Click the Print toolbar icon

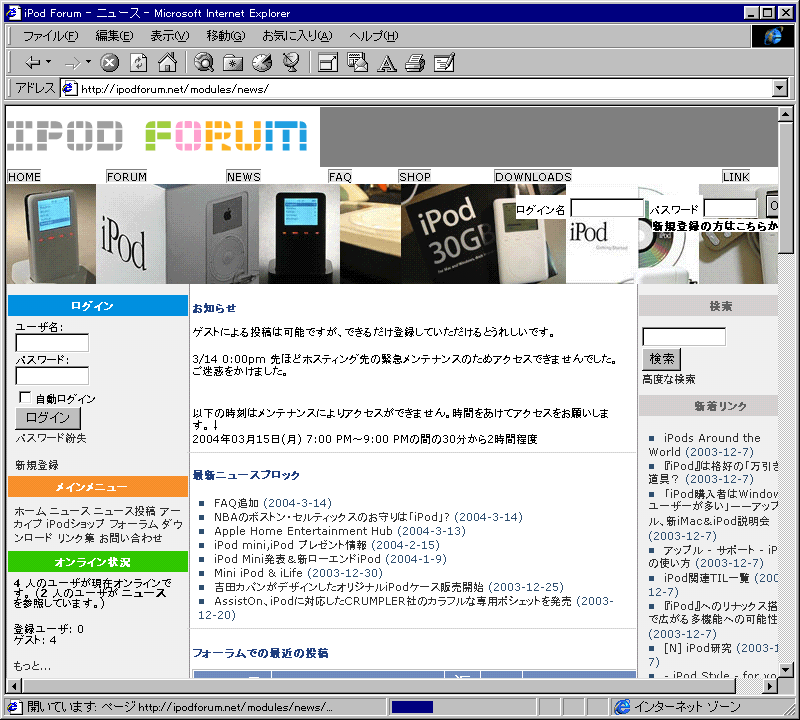[x=415, y=63]
